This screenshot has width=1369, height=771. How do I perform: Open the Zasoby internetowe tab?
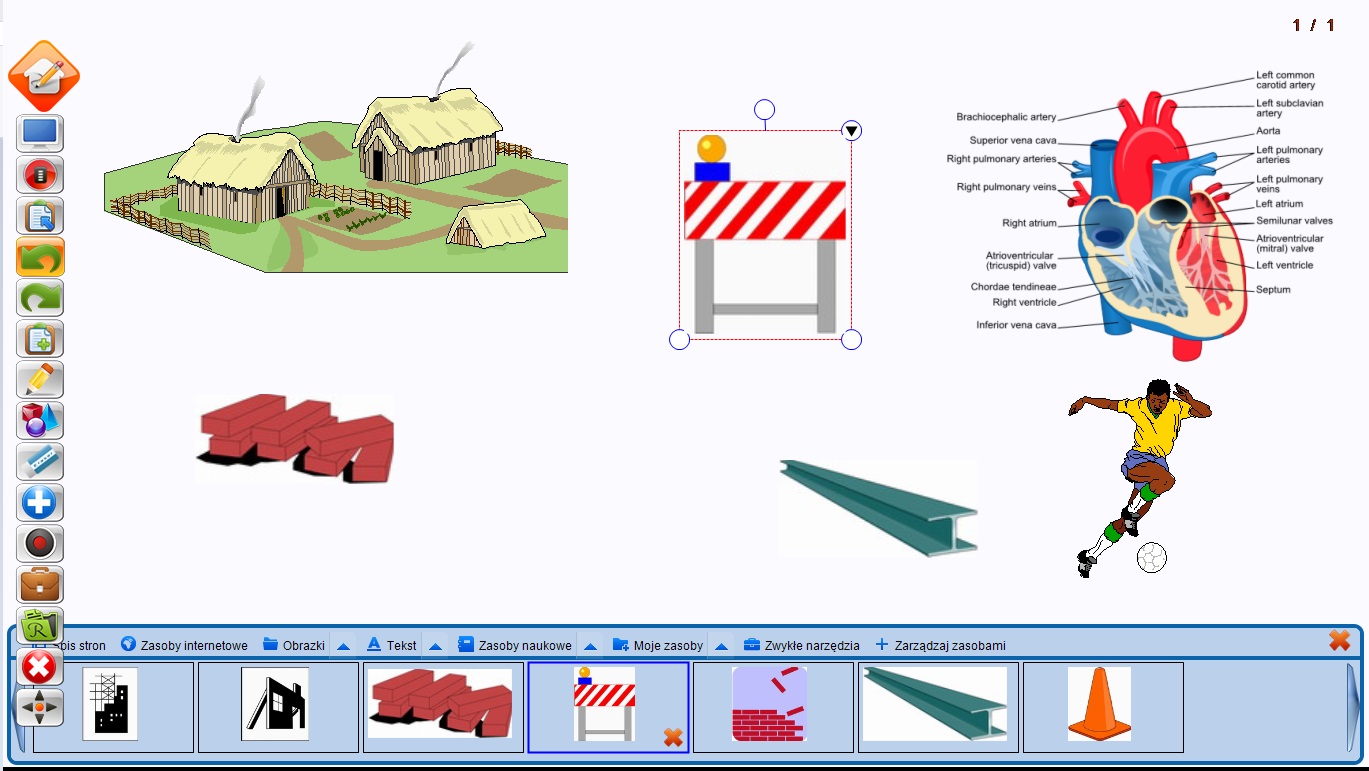184,645
